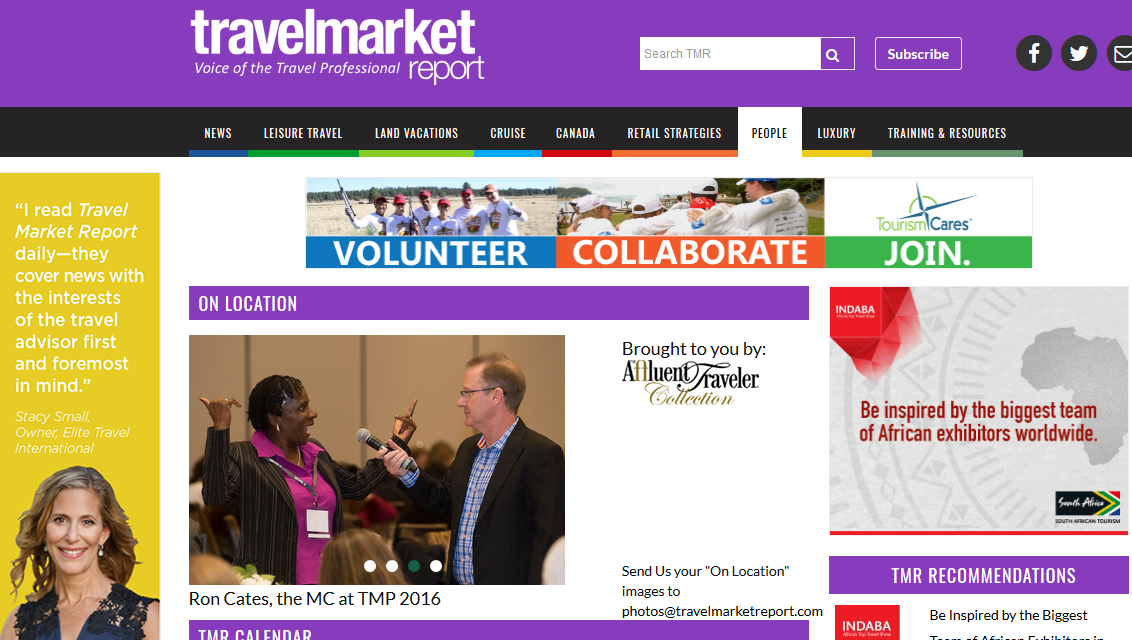This screenshot has height=640, width=1132.
Task: Open the Facebook page icon
Action: point(1034,53)
